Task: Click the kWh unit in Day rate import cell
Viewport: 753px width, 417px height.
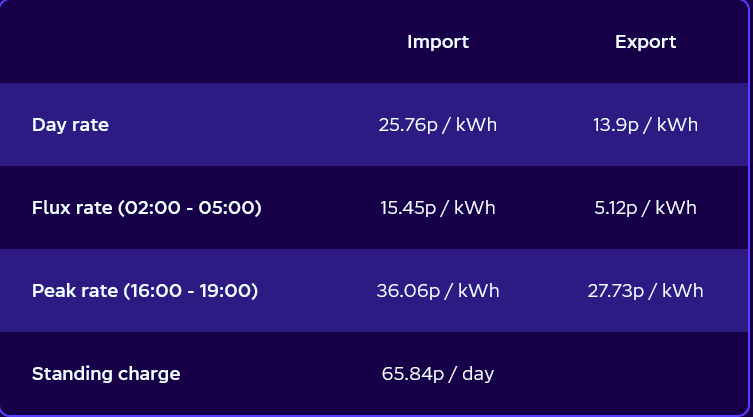Action: coord(476,125)
